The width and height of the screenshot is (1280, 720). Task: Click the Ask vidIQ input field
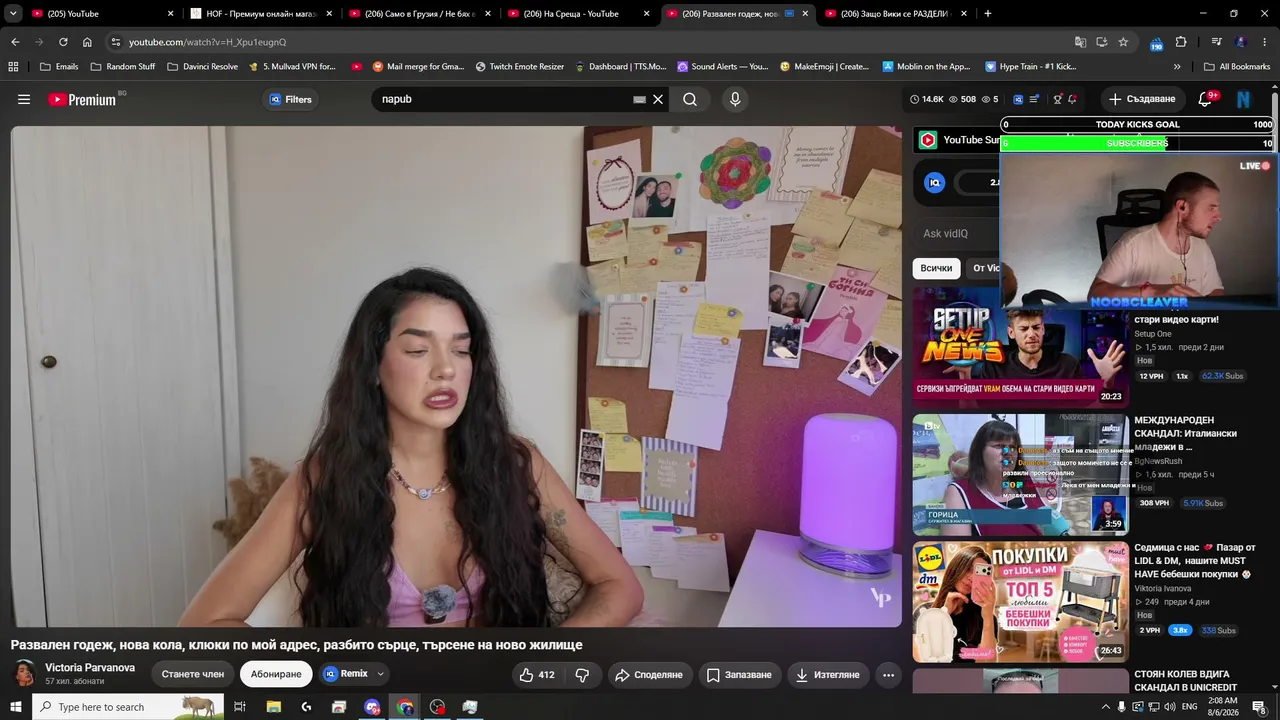[956, 234]
